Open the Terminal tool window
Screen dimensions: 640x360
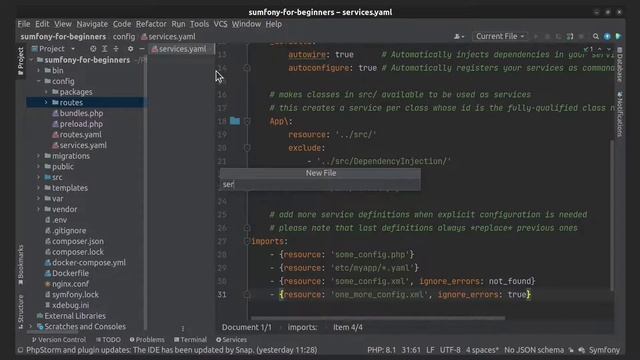190,340
